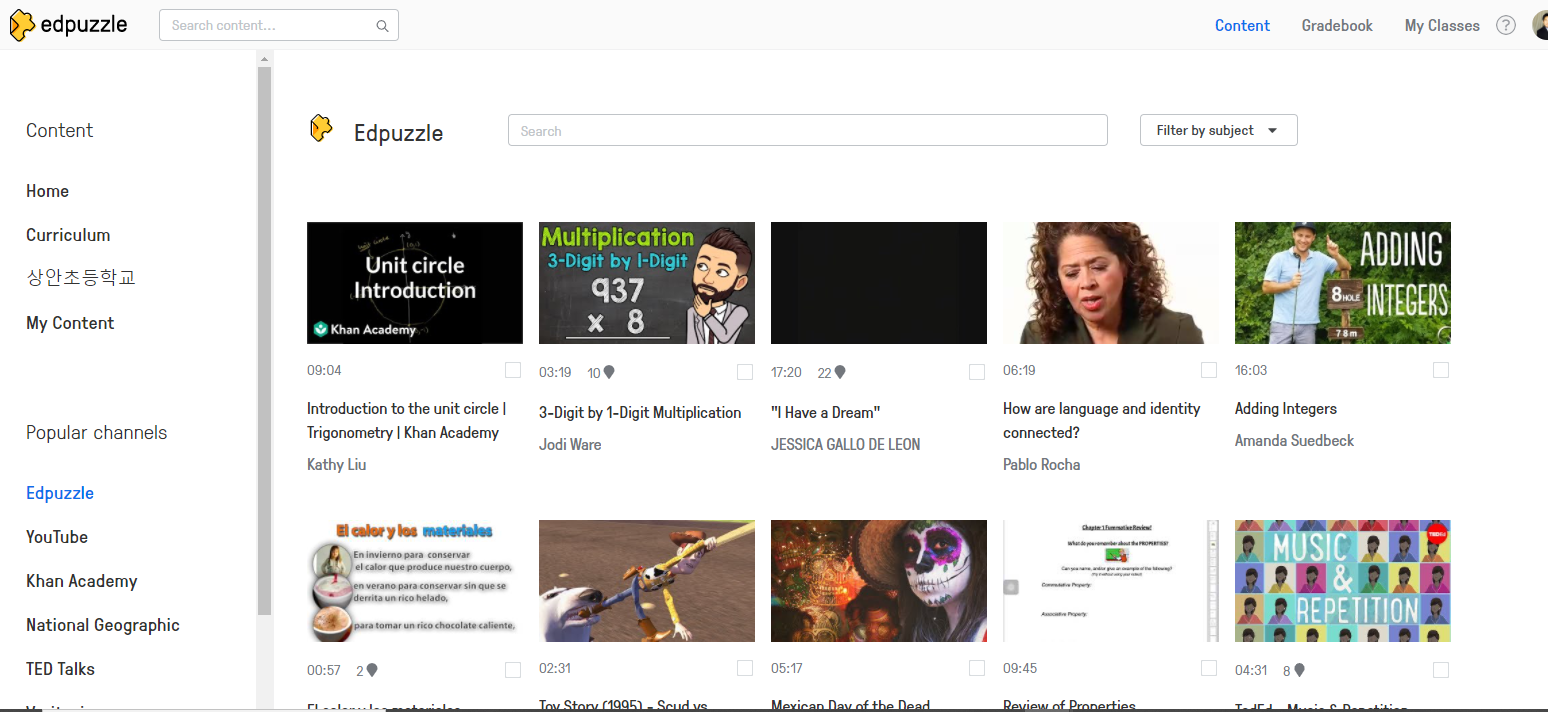1548x712 pixels.
Task: Click question pin icon on I Have a Dream
Action: click(x=840, y=372)
